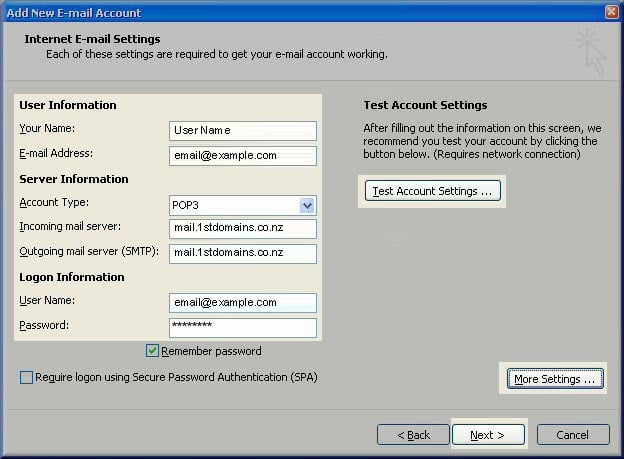Click the Account Type label text
624x459 pixels.
point(53,203)
